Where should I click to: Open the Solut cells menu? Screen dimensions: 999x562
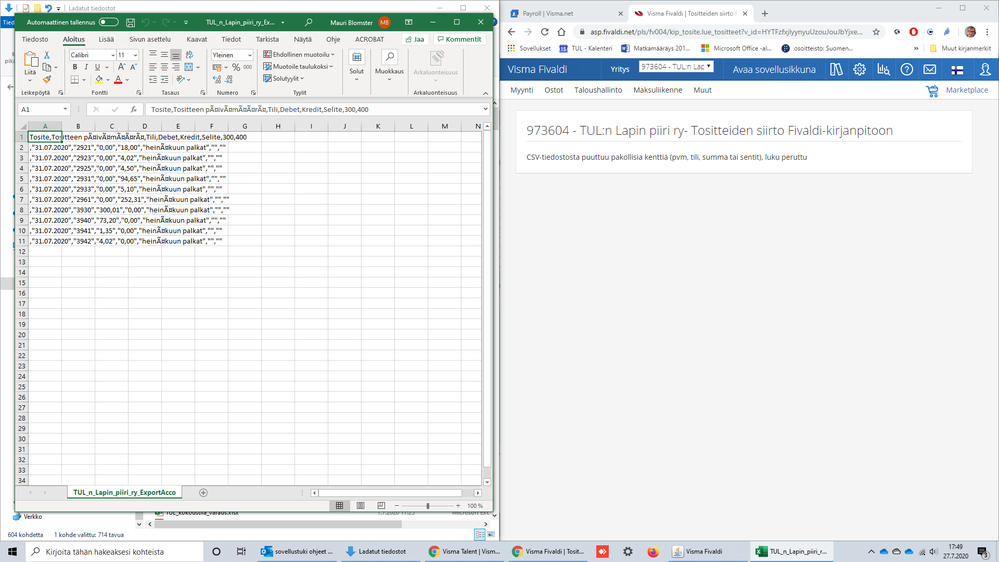pyautogui.click(x=357, y=66)
